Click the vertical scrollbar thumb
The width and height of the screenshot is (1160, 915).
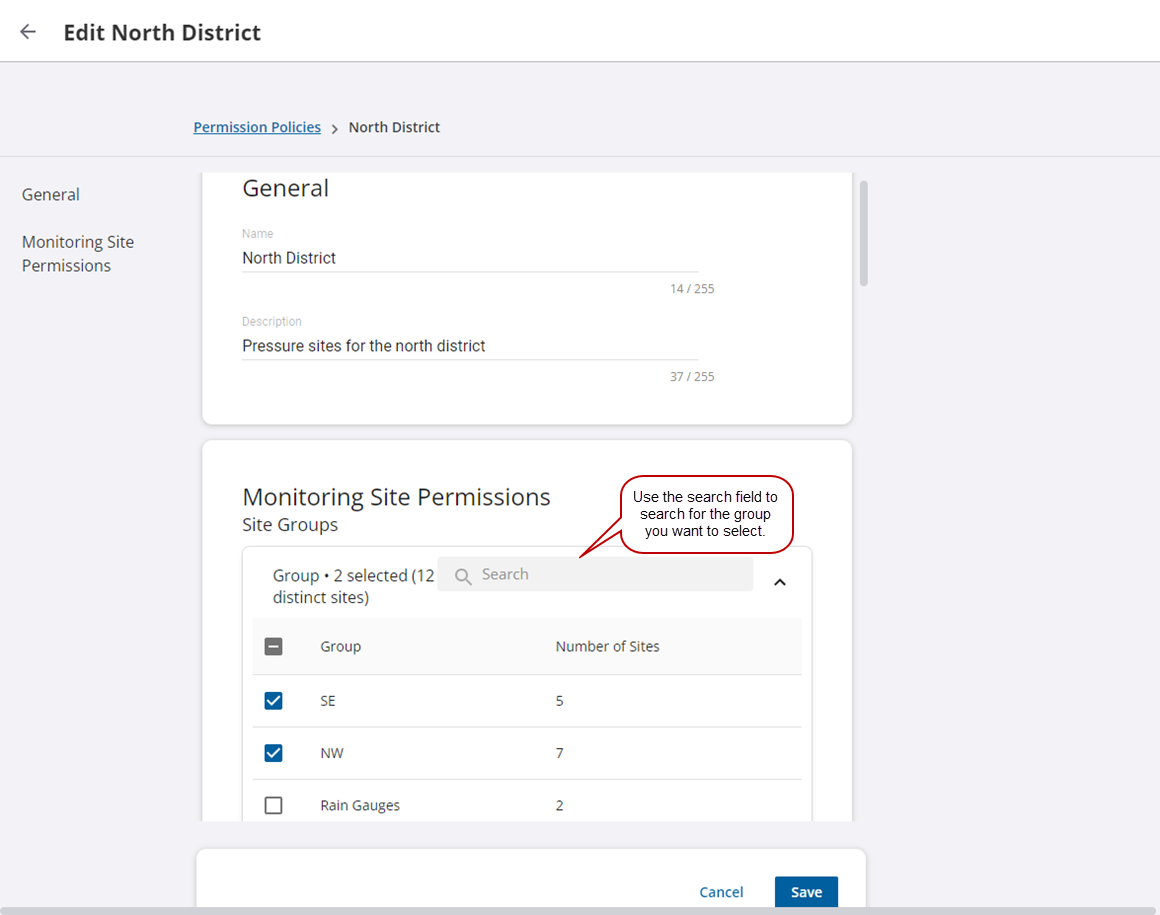point(864,233)
